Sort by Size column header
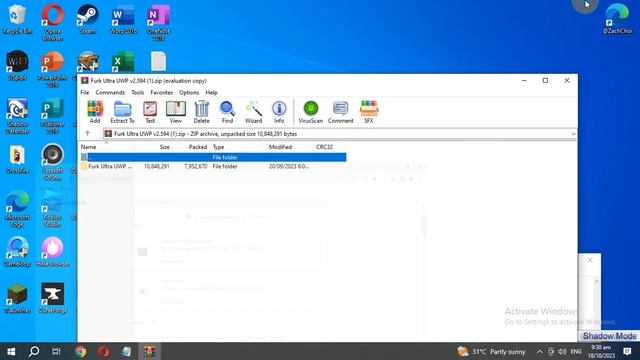The height and width of the screenshot is (360, 640). pyautogui.click(x=164, y=147)
